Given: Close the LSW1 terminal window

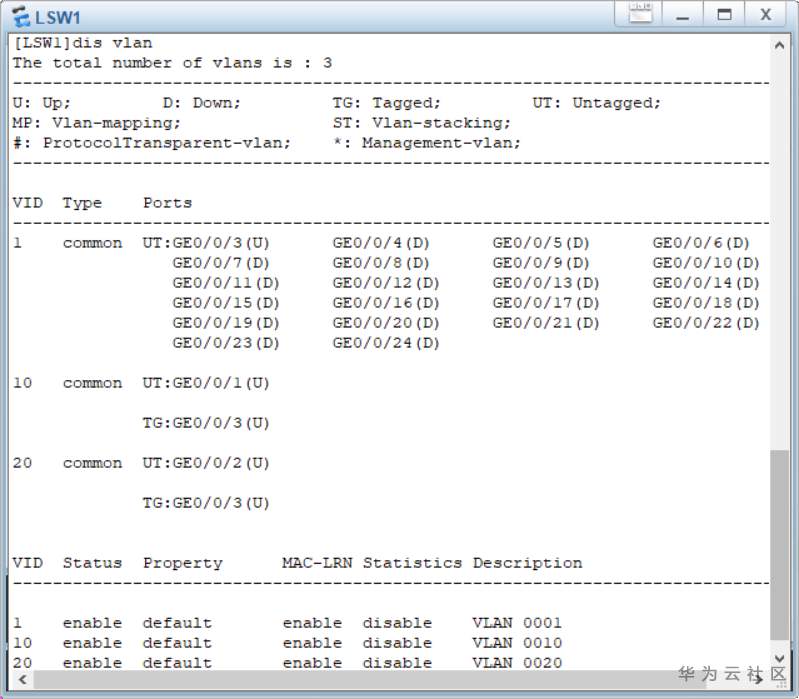Looking at the screenshot, I should point(765,13).
